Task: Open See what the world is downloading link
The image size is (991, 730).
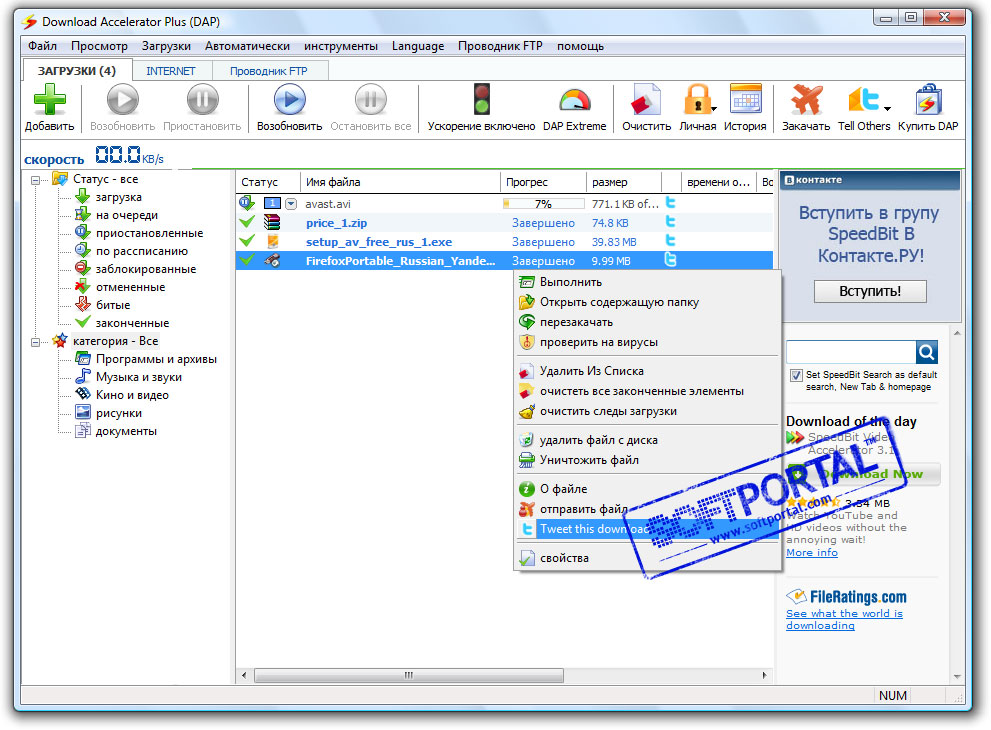Action: (x=844, y=619)
